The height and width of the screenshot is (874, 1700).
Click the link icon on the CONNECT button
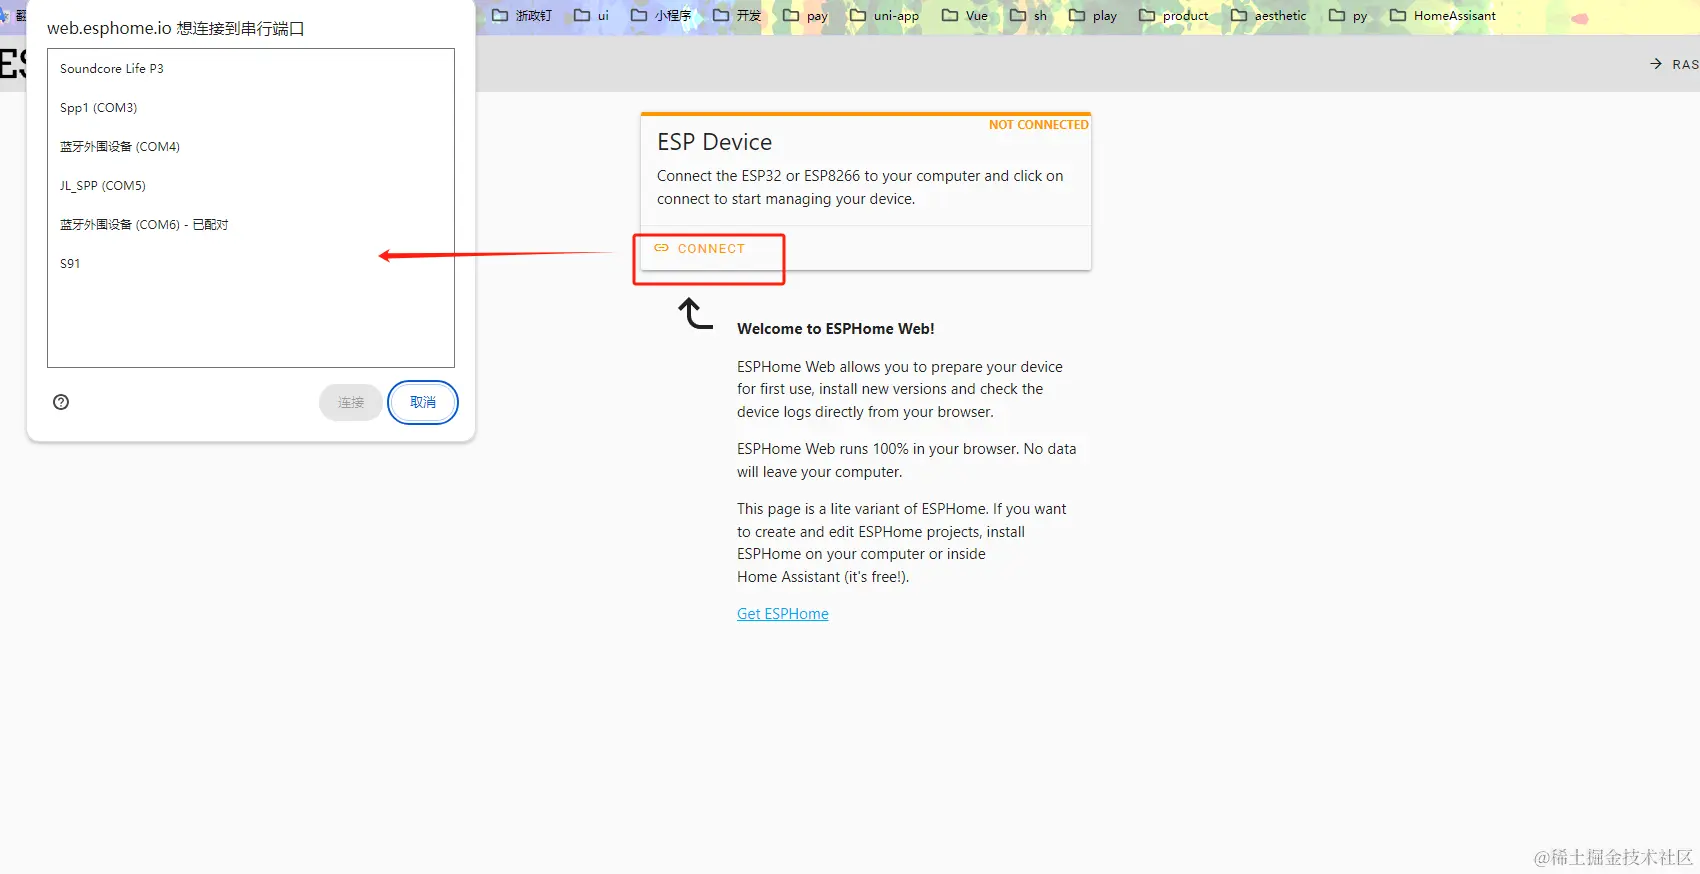[x=661, y=248]
